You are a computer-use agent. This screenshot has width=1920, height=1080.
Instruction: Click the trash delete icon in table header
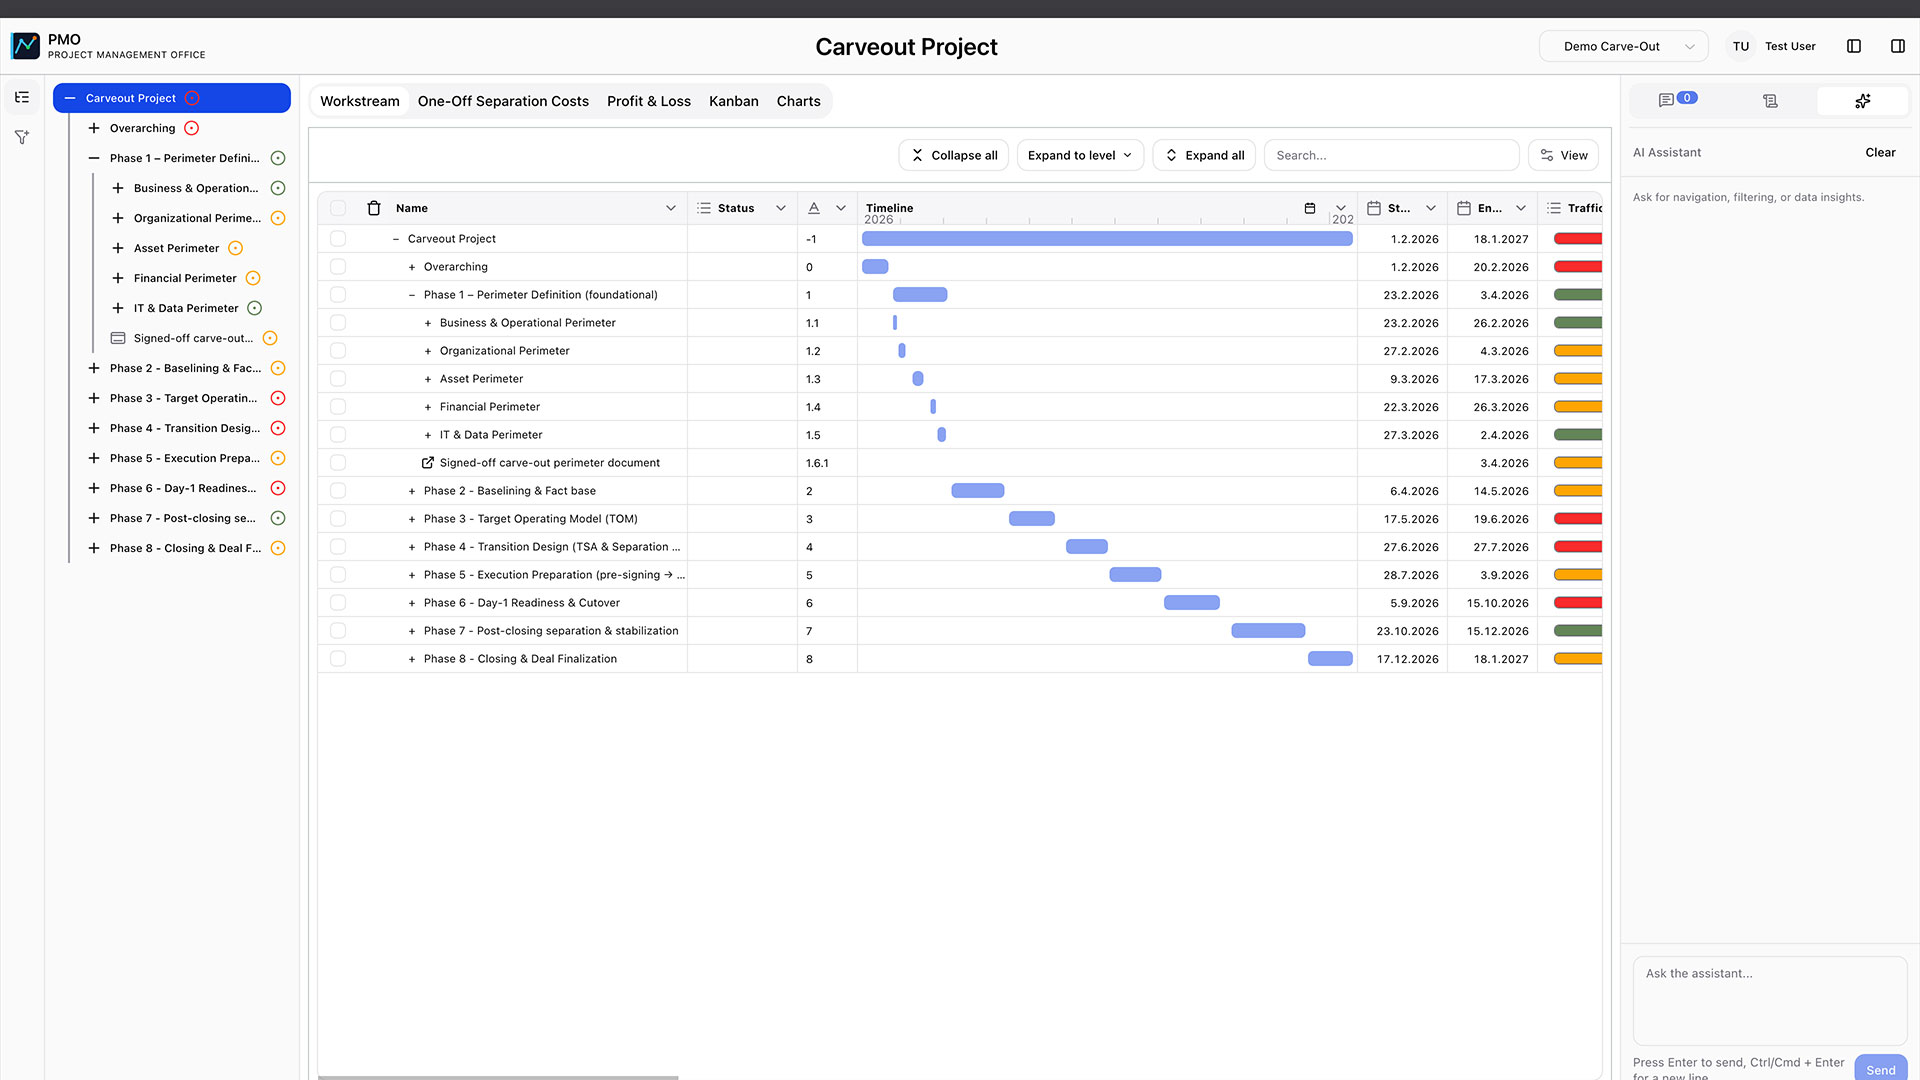point(374,208)
